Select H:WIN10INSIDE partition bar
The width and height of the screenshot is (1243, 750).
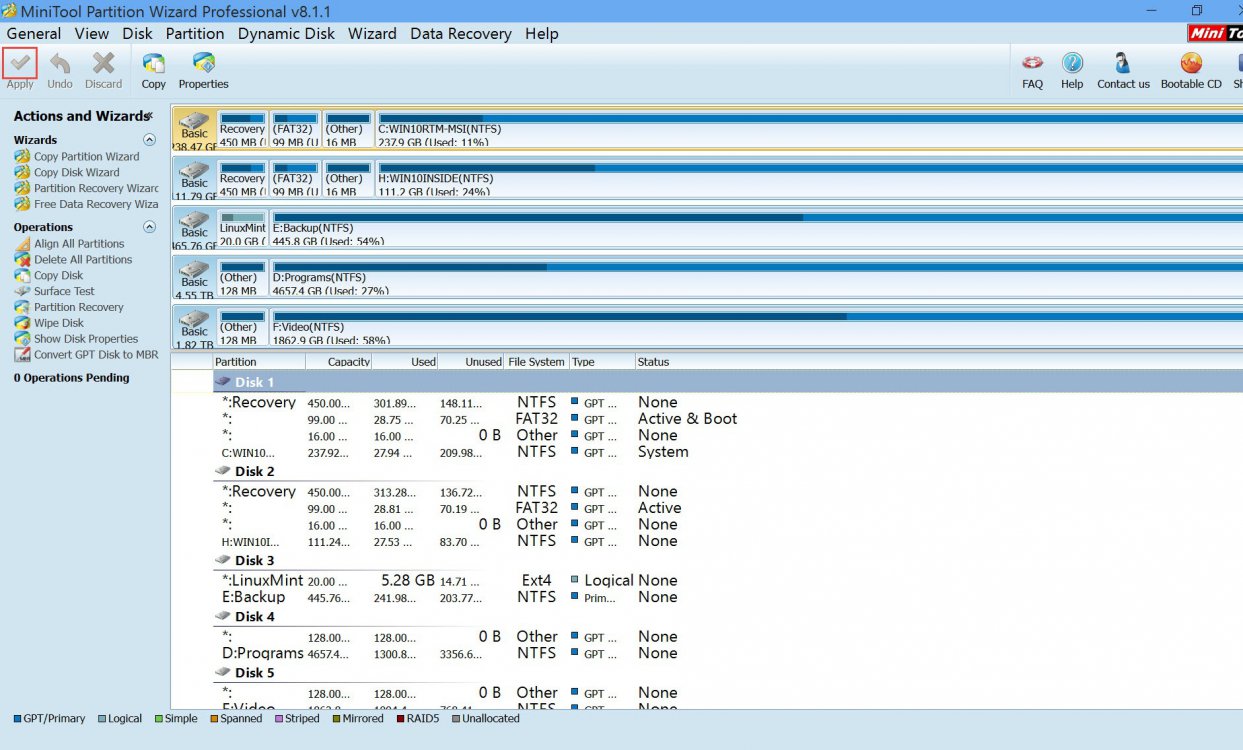pyautogui.click(x=809, y=178)
